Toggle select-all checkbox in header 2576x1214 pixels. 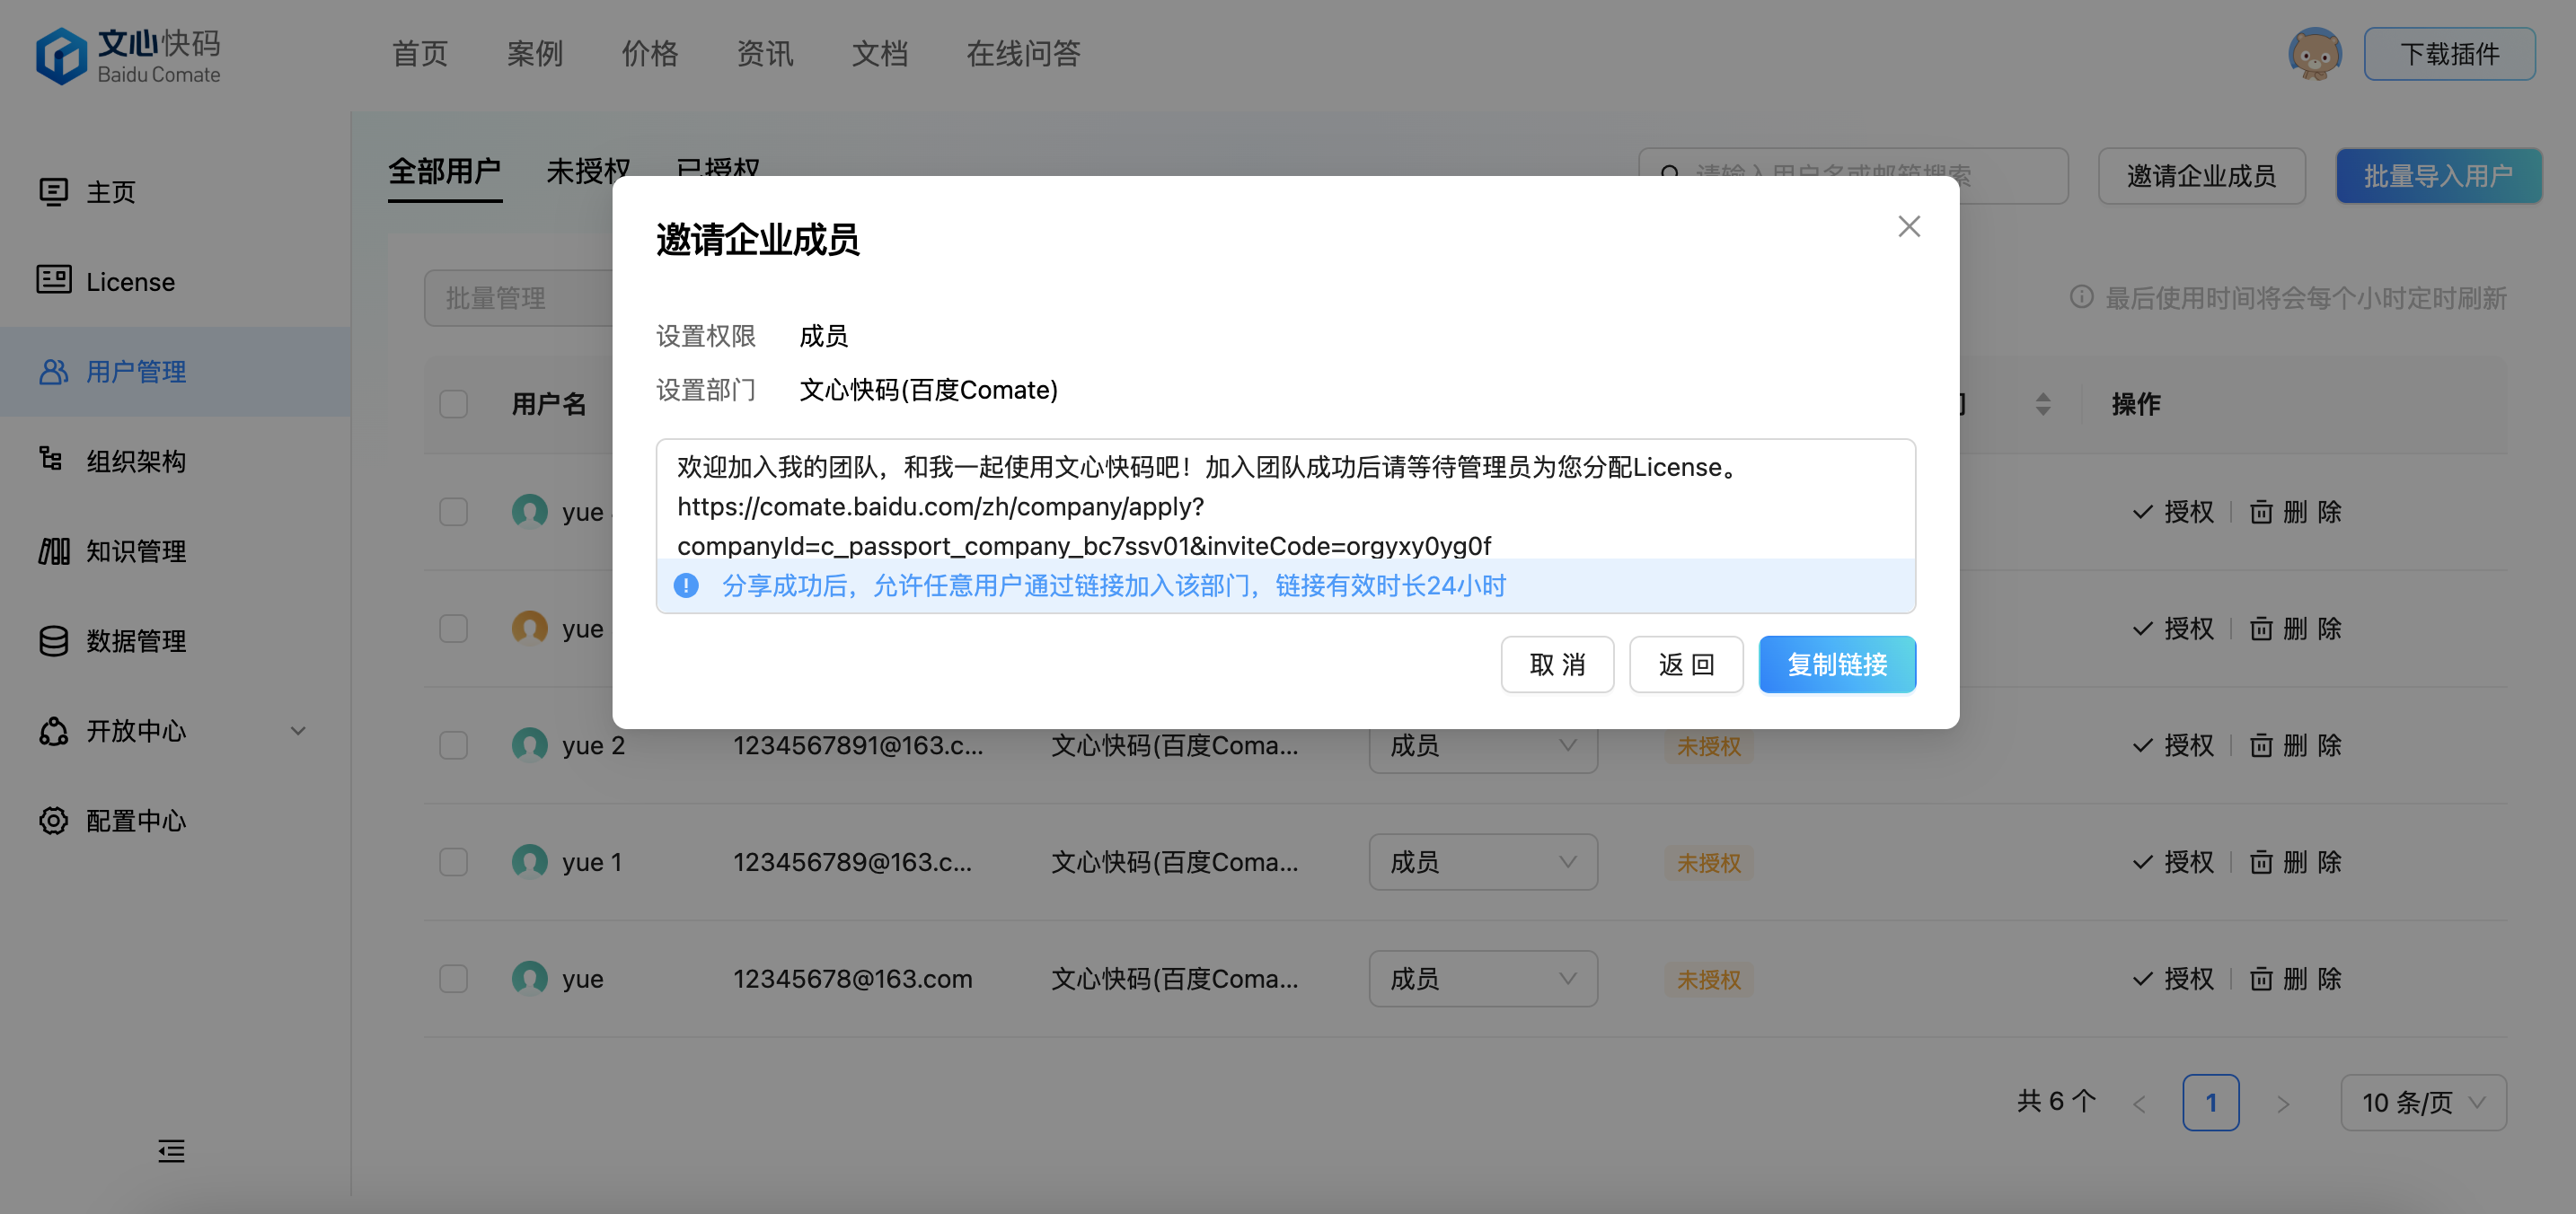point(454,404)
